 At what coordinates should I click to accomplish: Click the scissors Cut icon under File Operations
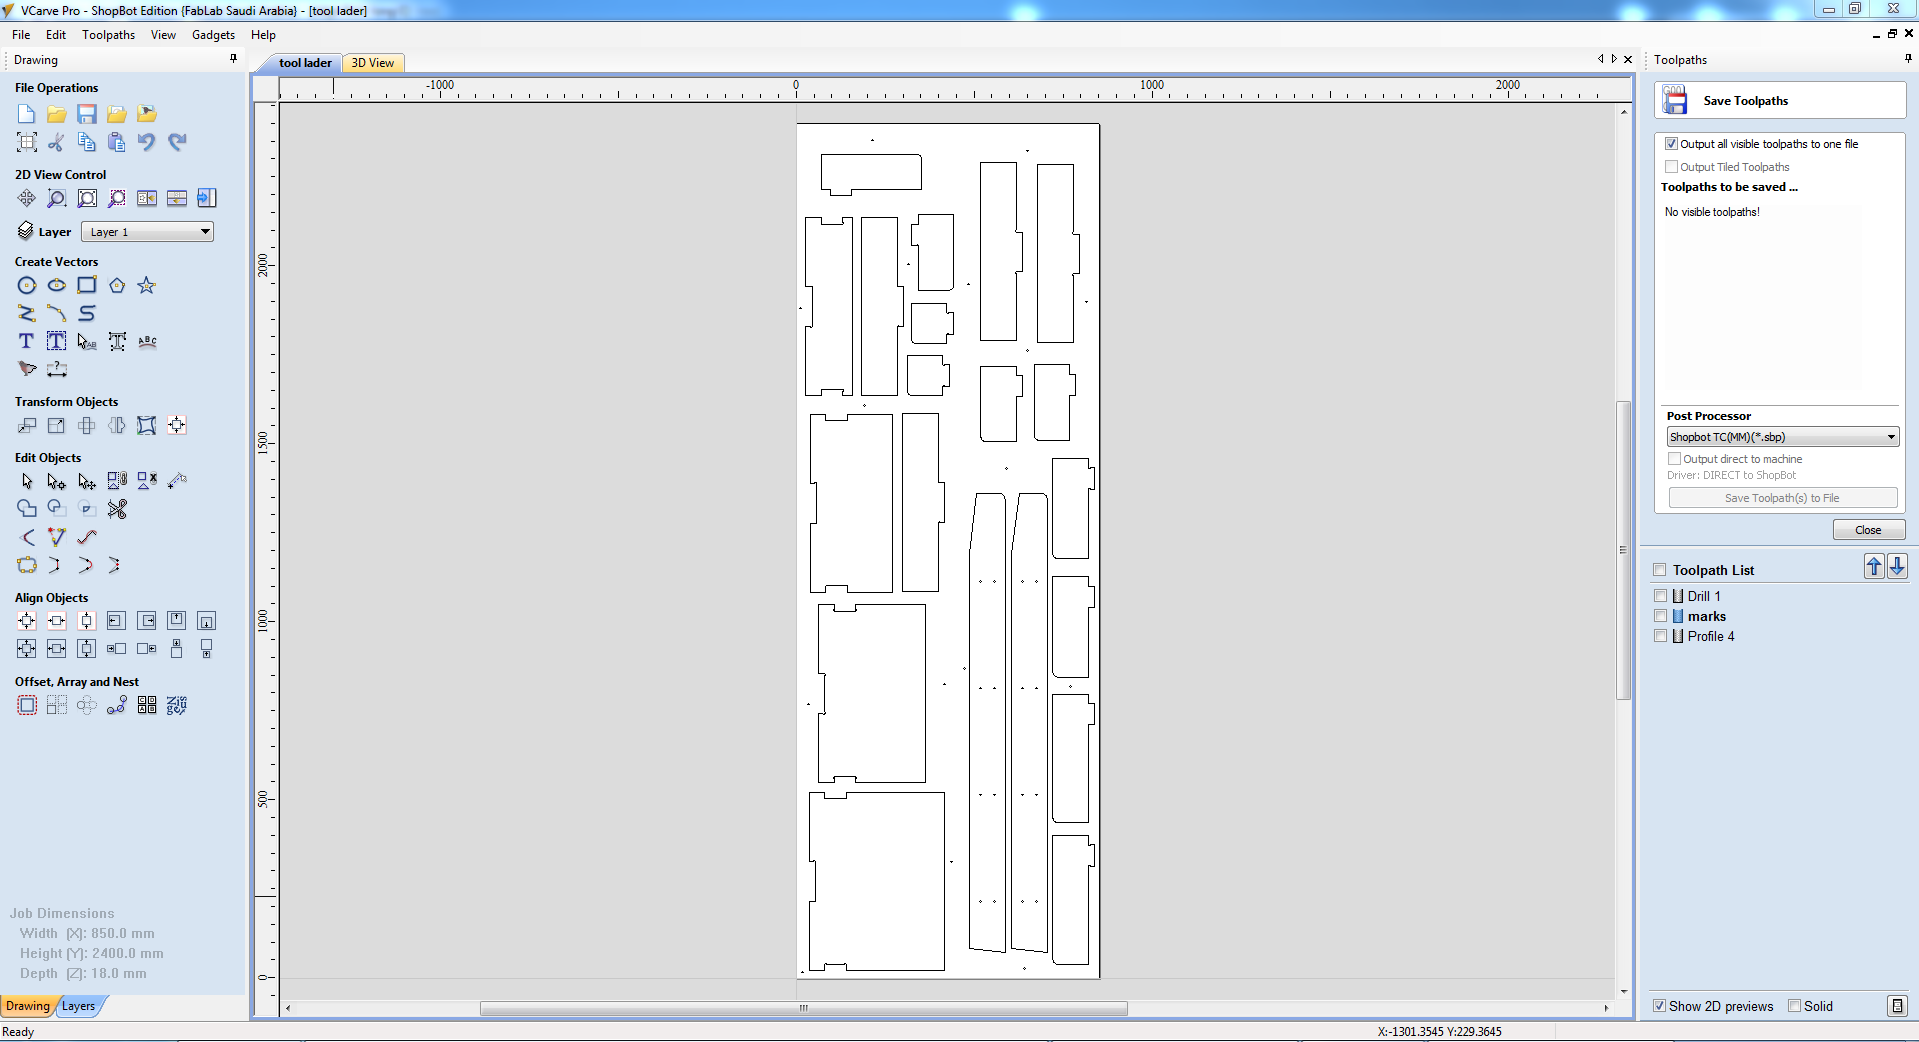57,142
